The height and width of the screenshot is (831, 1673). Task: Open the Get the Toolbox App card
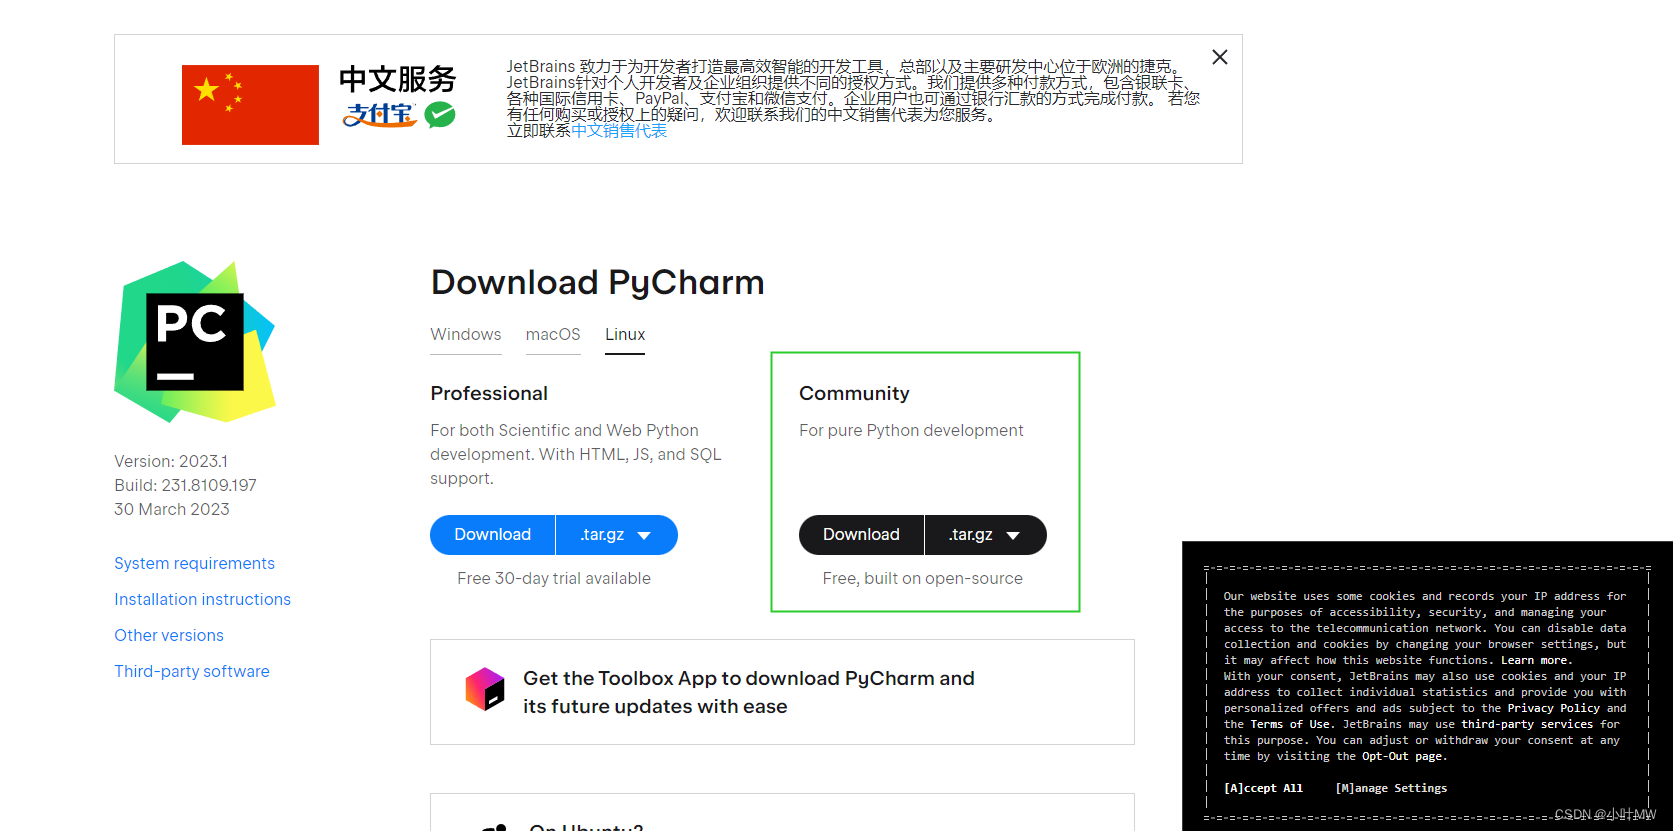pyautogui.click(x=782, y=692)
